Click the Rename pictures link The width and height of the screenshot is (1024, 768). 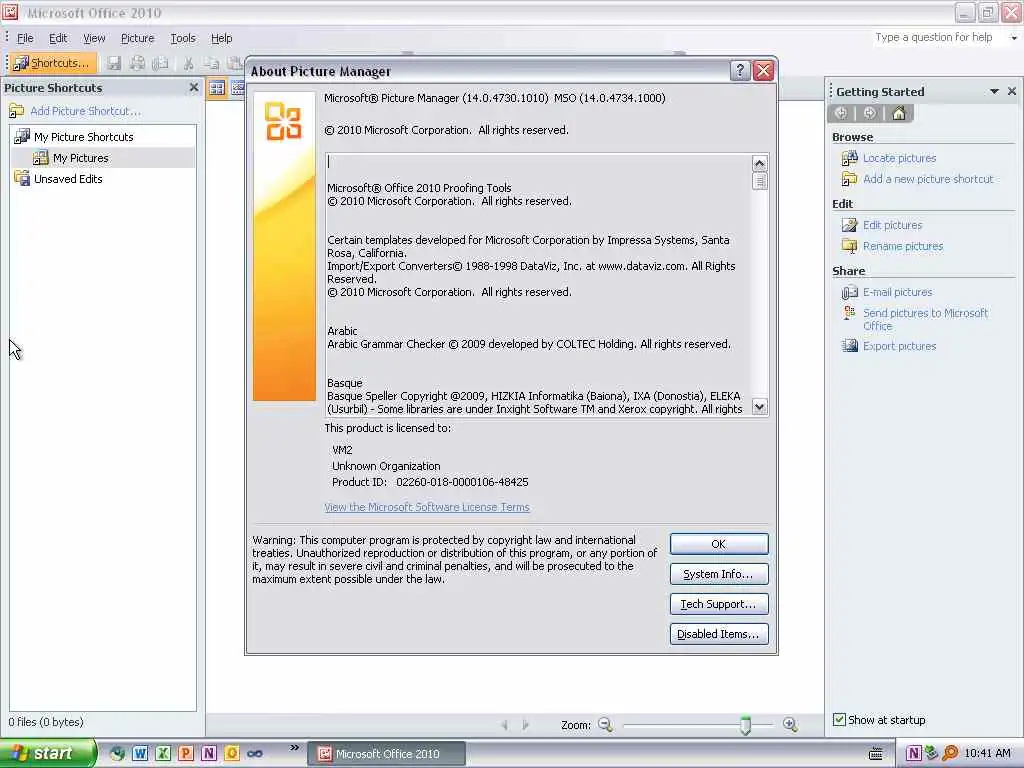(x=903, y=246)
